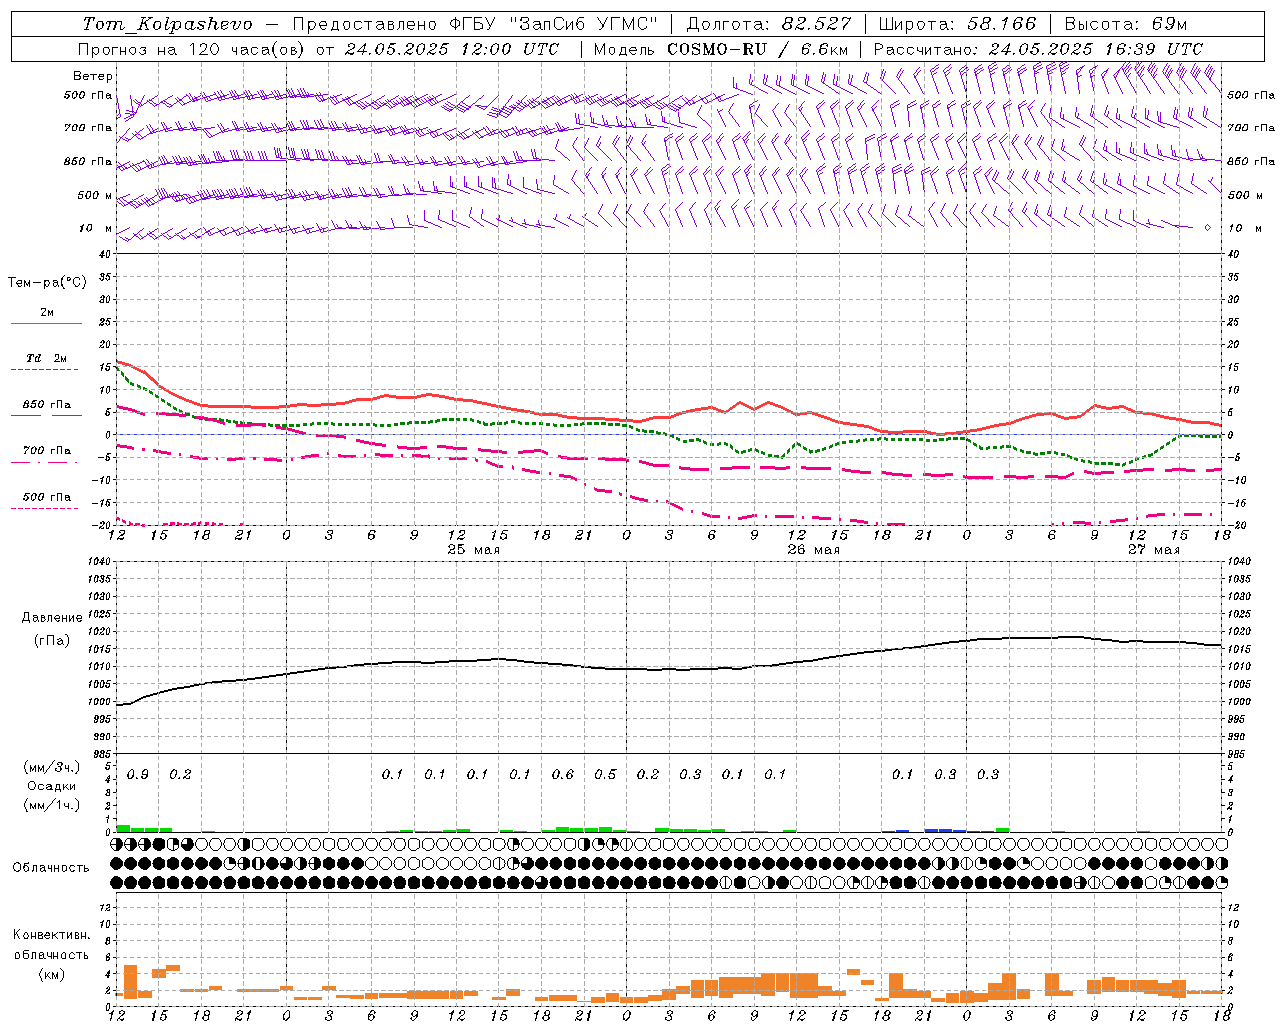Click the '10 м' wind level label on left
1280x1024 pixels.
click(96, 228)
